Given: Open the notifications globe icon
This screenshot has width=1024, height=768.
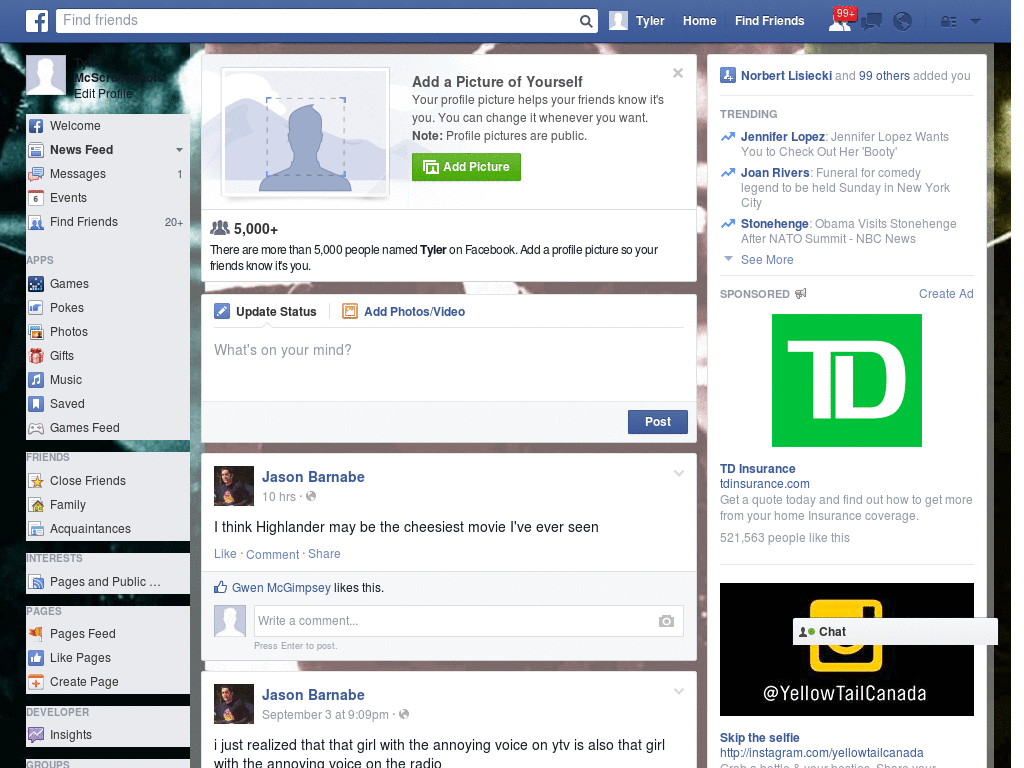Looking at the screenshot, I should point(902,22).
